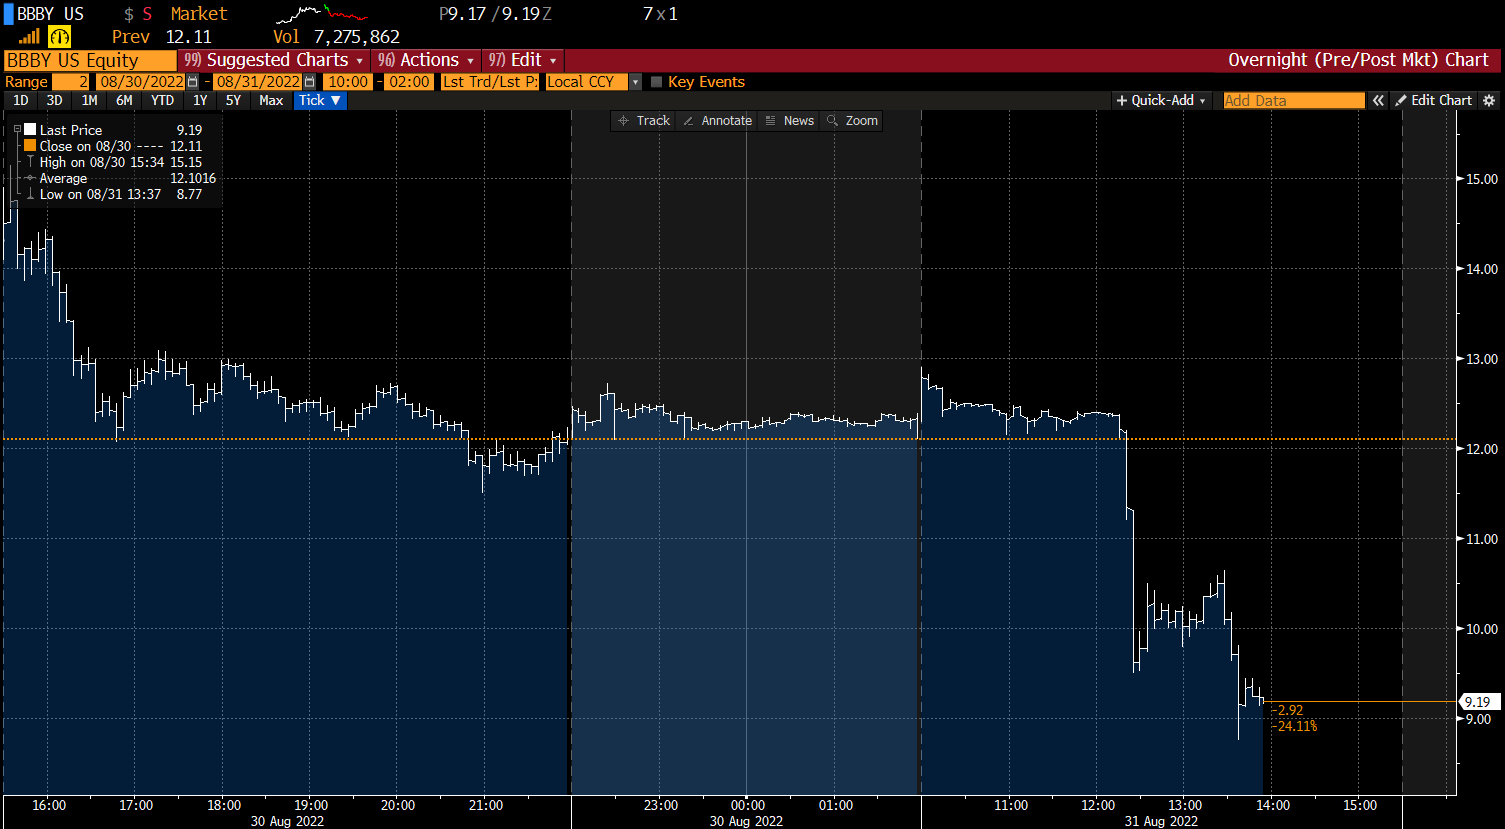Click the Lst Trd/Lst P field
The width and height of the screenshot is (1505, 829).
[x=490, y=82]
